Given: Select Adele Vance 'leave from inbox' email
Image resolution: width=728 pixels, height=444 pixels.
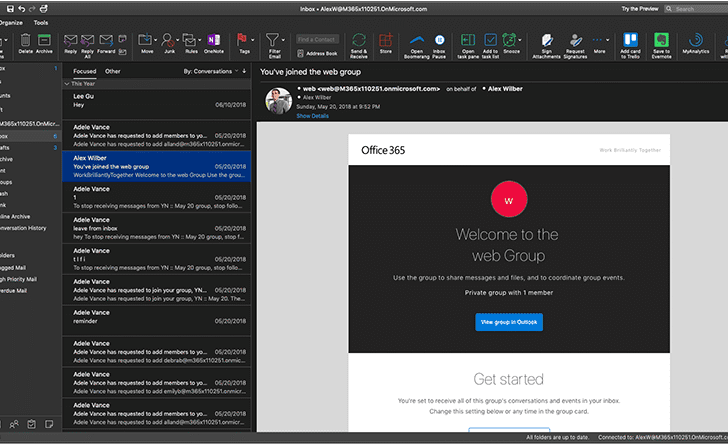Looking at the screenshot, I should point(157,228).
